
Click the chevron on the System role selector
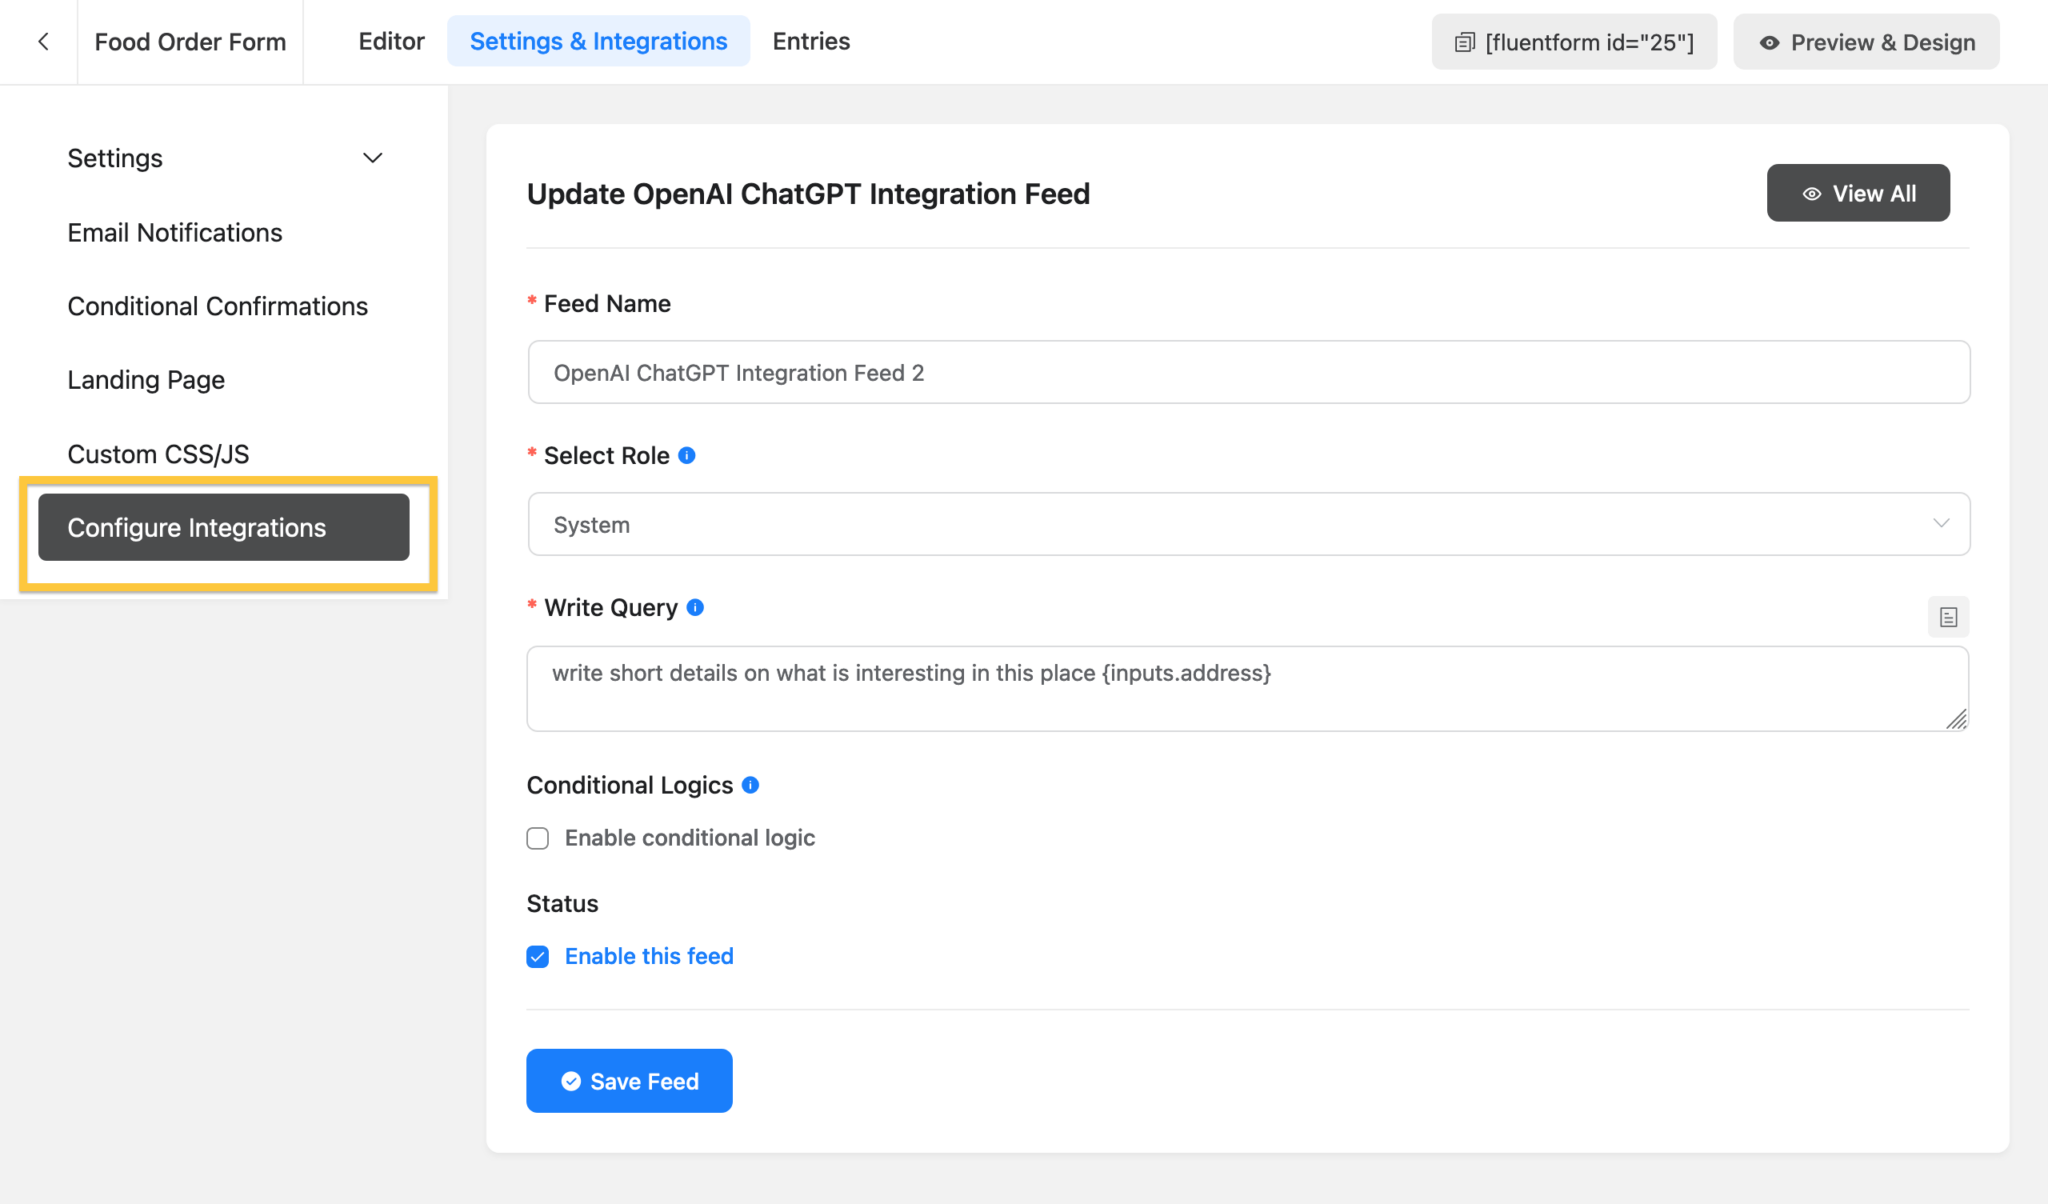(x=1943, y=523)
